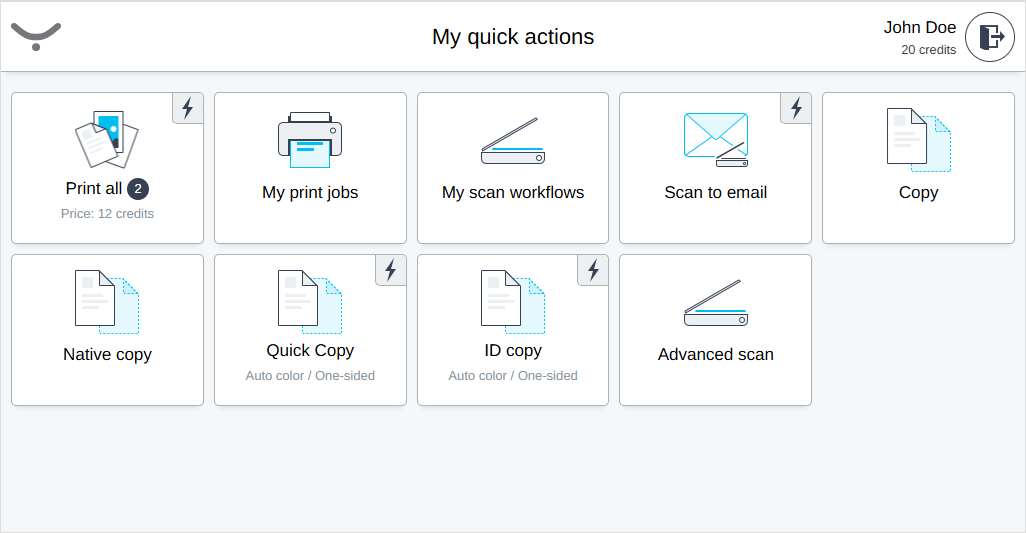Select the ID copy label
The image size is (1026, 533).
point(513,351)
